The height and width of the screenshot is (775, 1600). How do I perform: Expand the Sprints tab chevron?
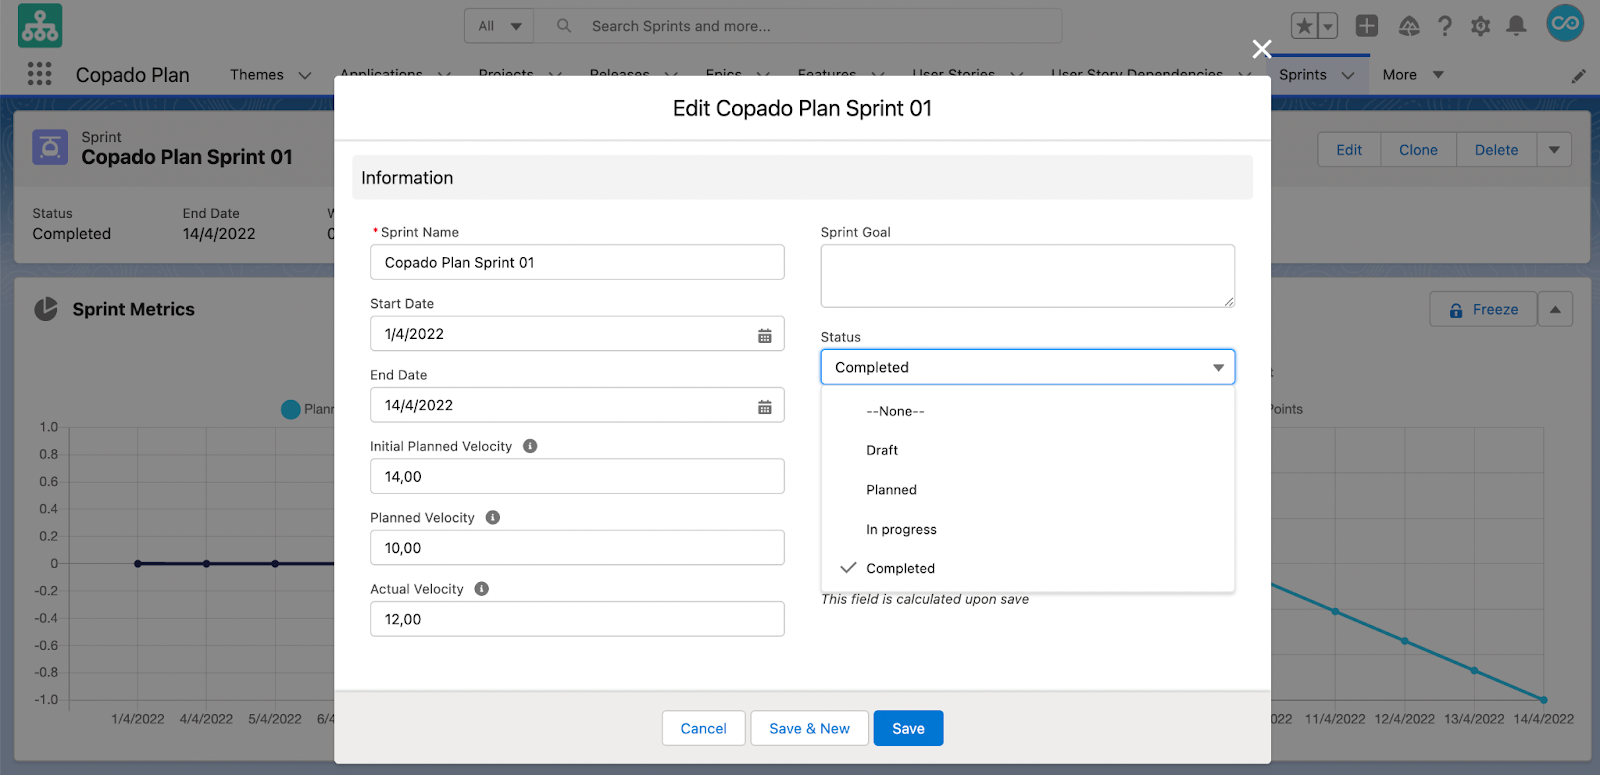pos(1348,75)
